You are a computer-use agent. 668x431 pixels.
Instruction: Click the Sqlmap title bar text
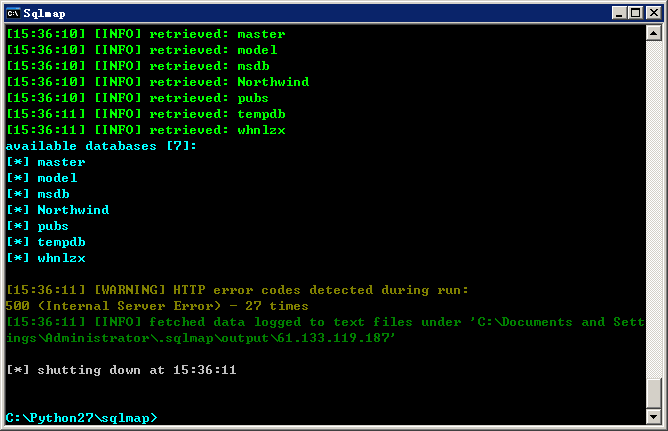click(44, 14)
